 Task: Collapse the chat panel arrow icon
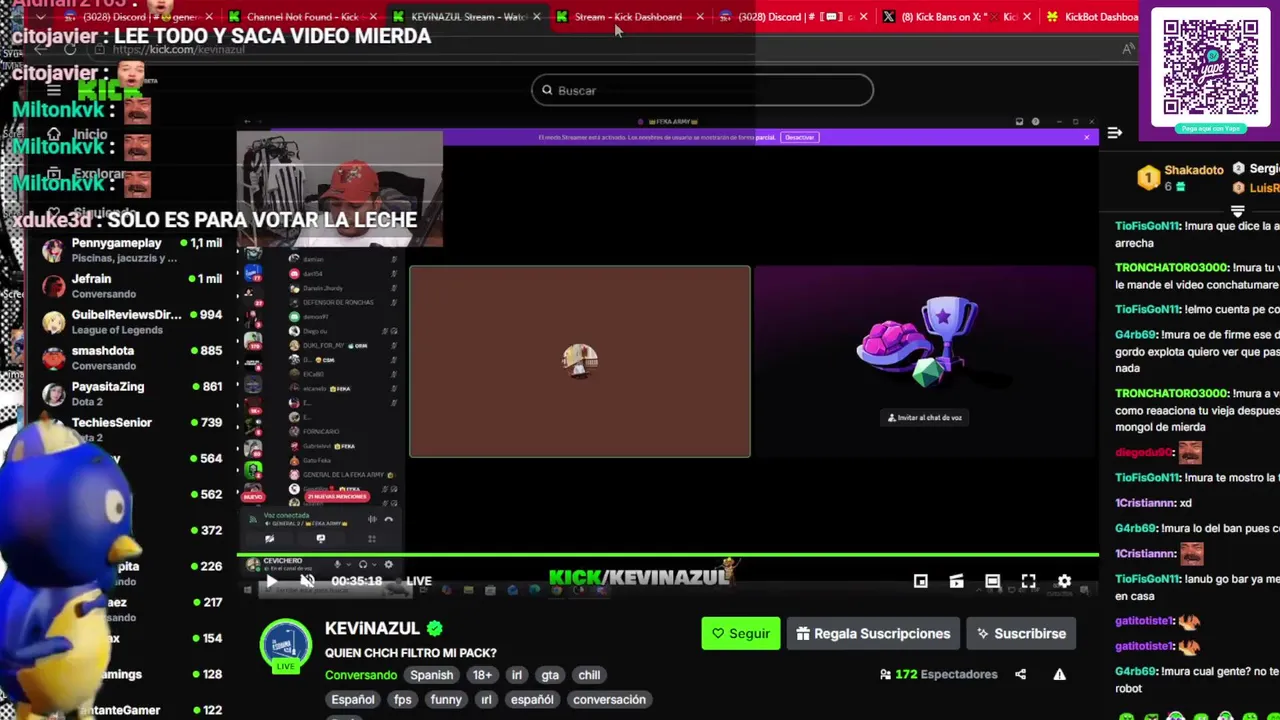(1115, 133)
